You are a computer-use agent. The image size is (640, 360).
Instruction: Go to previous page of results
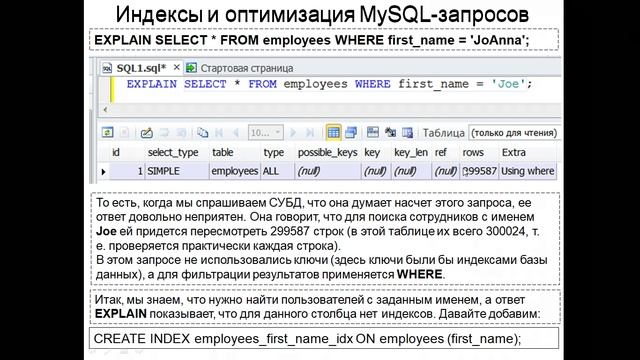[236, 132]
